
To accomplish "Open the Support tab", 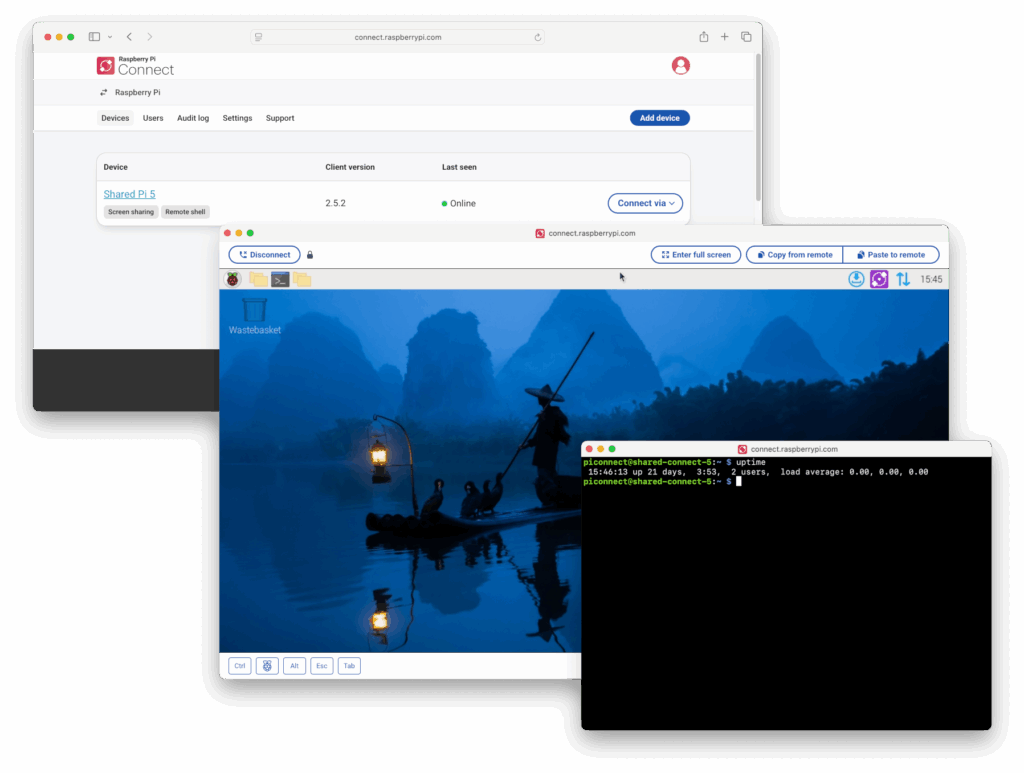I will (280, 118).
